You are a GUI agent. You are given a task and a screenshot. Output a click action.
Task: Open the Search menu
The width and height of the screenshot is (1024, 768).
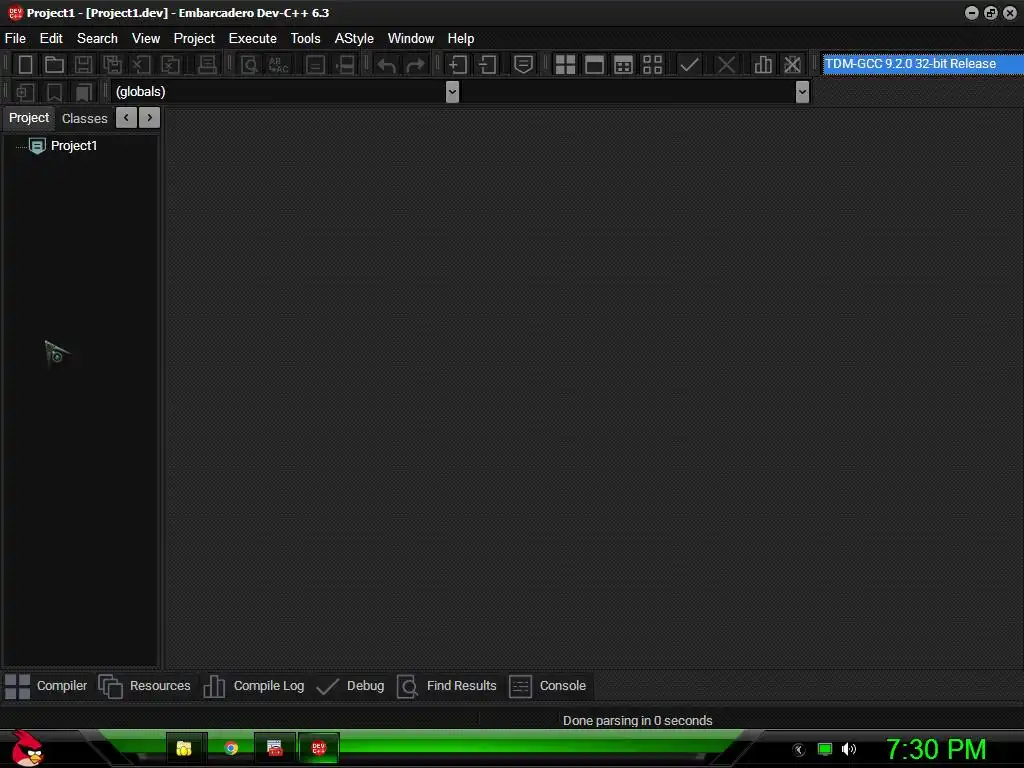pyautogui.click(x=97, y=39)
